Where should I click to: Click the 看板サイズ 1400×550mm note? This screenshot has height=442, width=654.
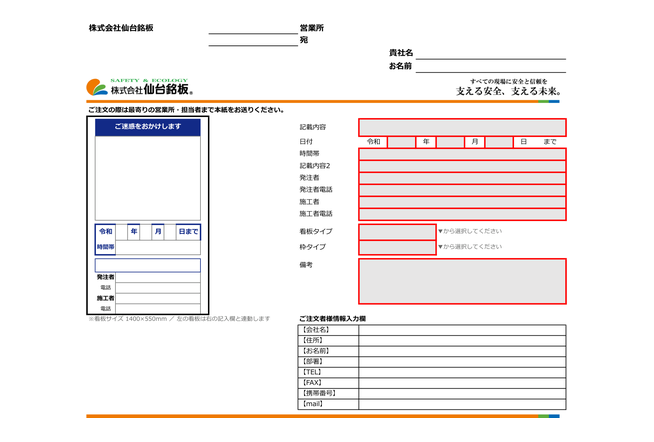(179, 319)
